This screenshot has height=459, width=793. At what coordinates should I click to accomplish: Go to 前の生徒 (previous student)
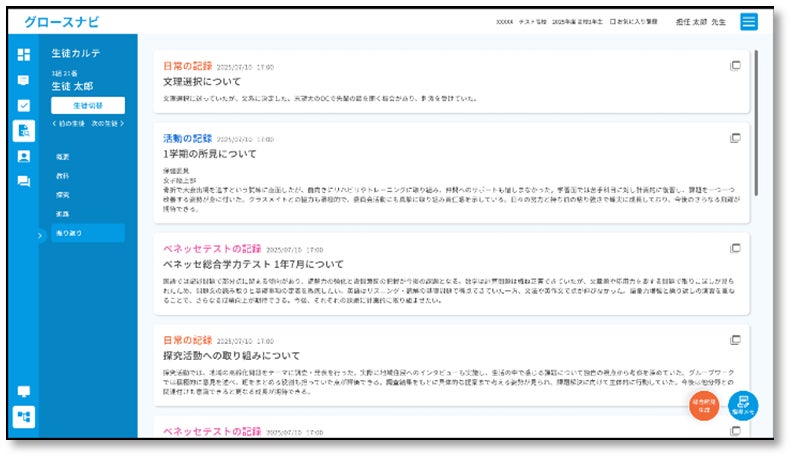(x=69, y=124)
